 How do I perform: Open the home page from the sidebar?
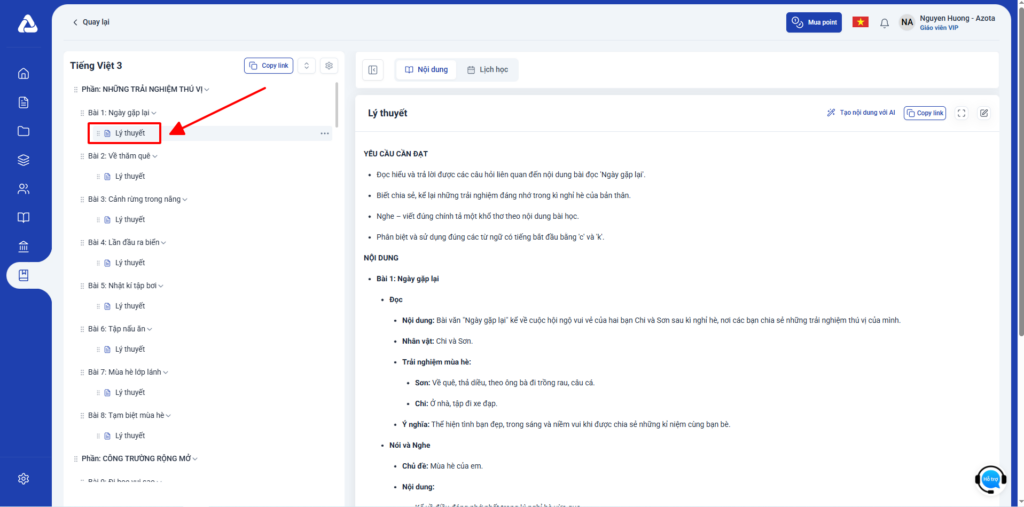(x=24, y=73)
